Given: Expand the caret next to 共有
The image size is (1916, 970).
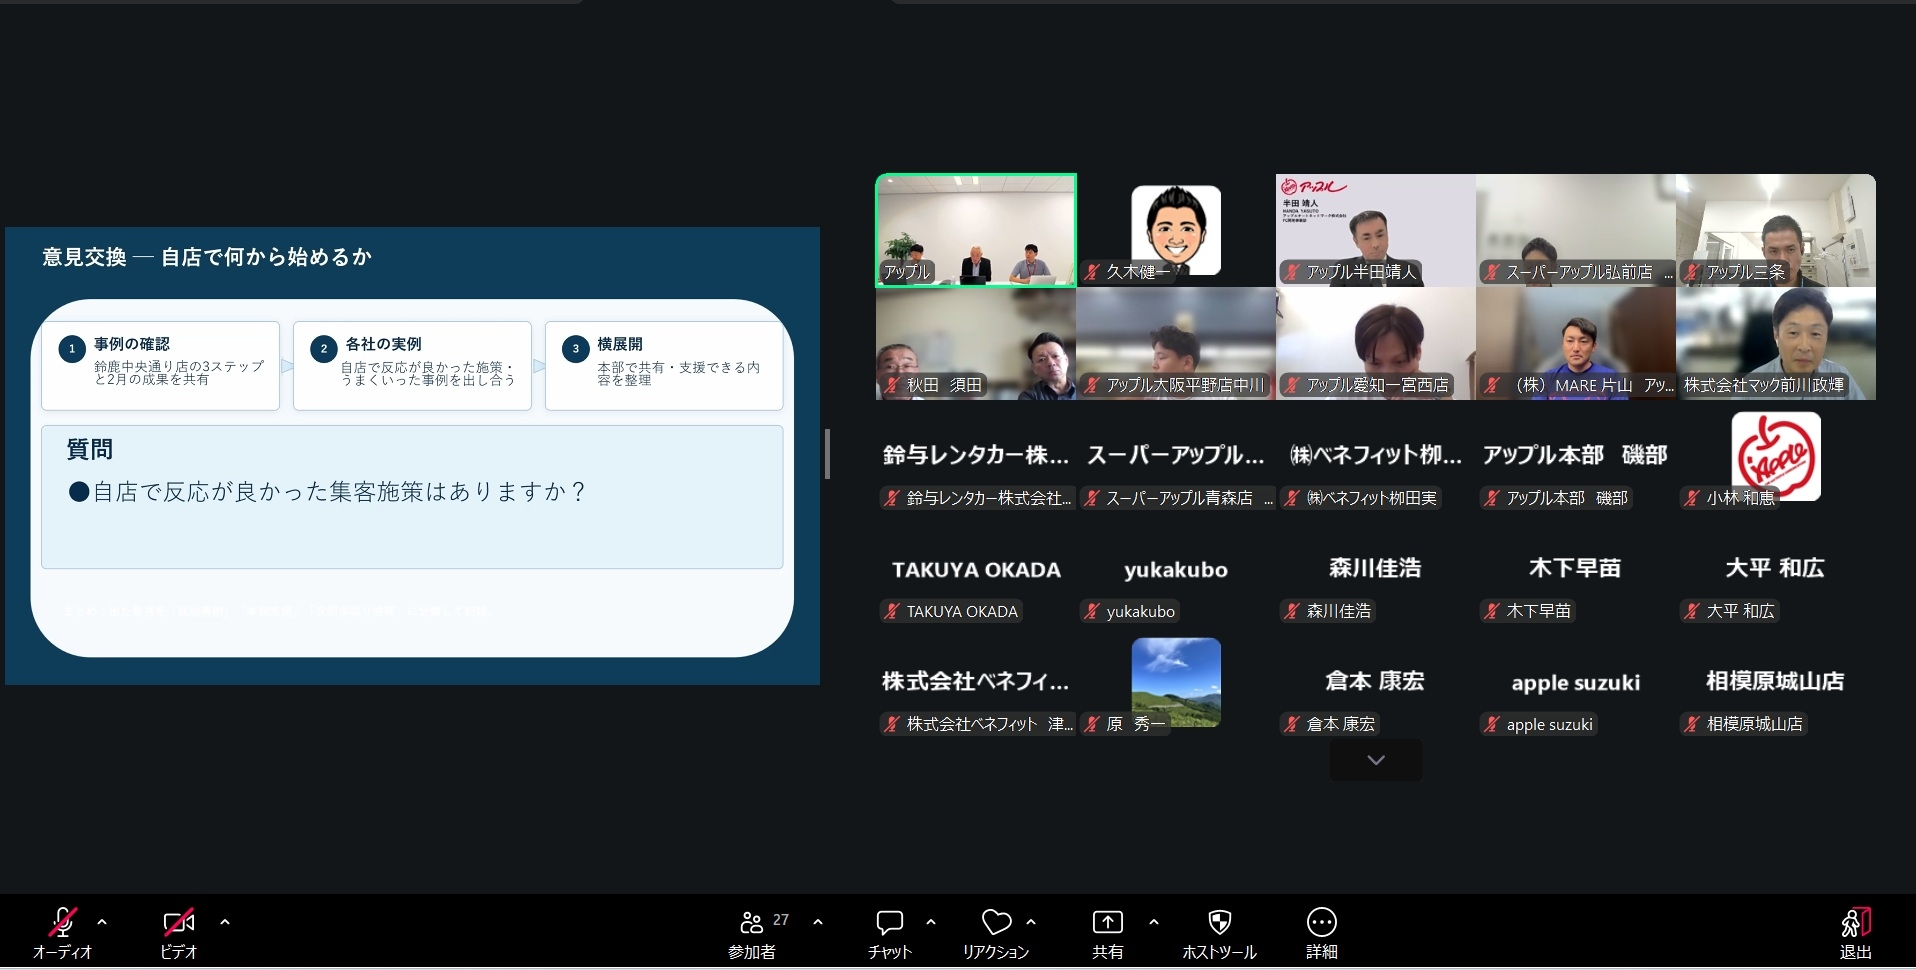Looking at the screenshot, I should [x=1154, y=922].
